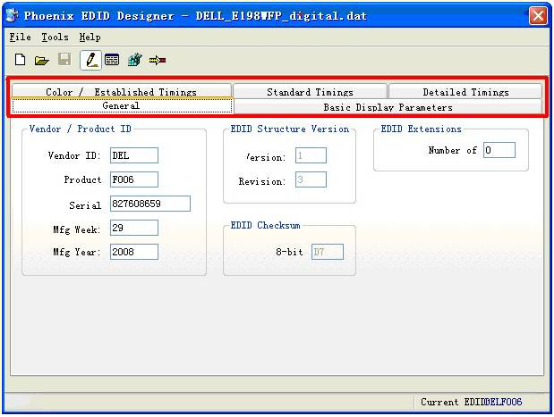
Task: Switch to Color / Established Timings tab
Action: click(122, 92)
